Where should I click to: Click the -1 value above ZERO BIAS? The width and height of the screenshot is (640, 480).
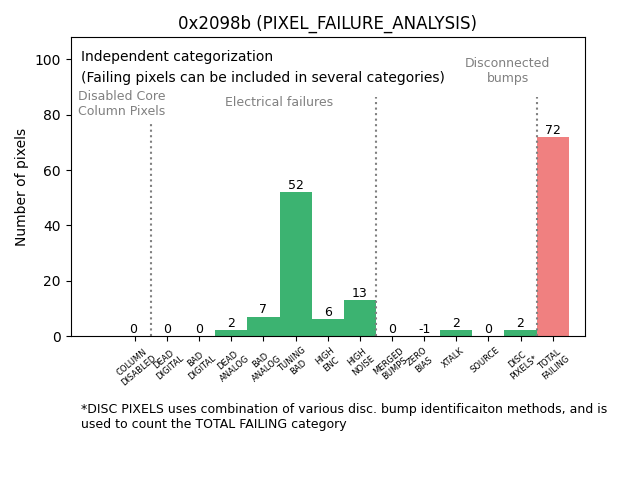pyautogui.click(x=424, y=329)
